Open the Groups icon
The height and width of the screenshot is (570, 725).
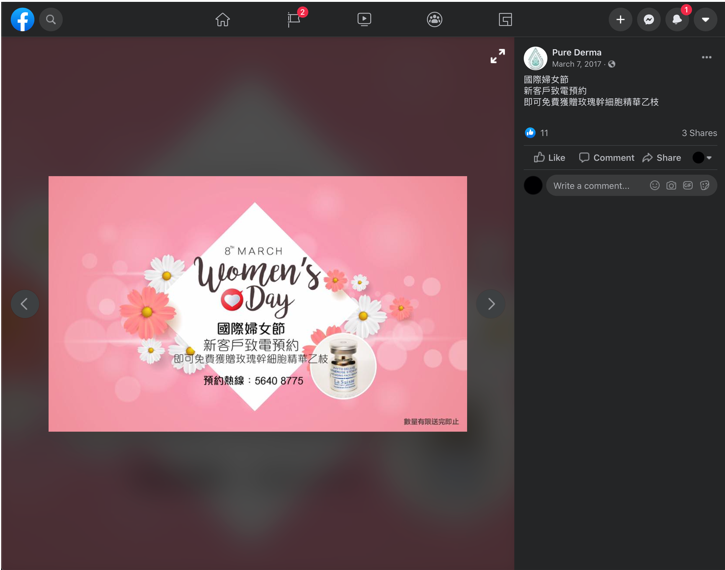(434, 19)
